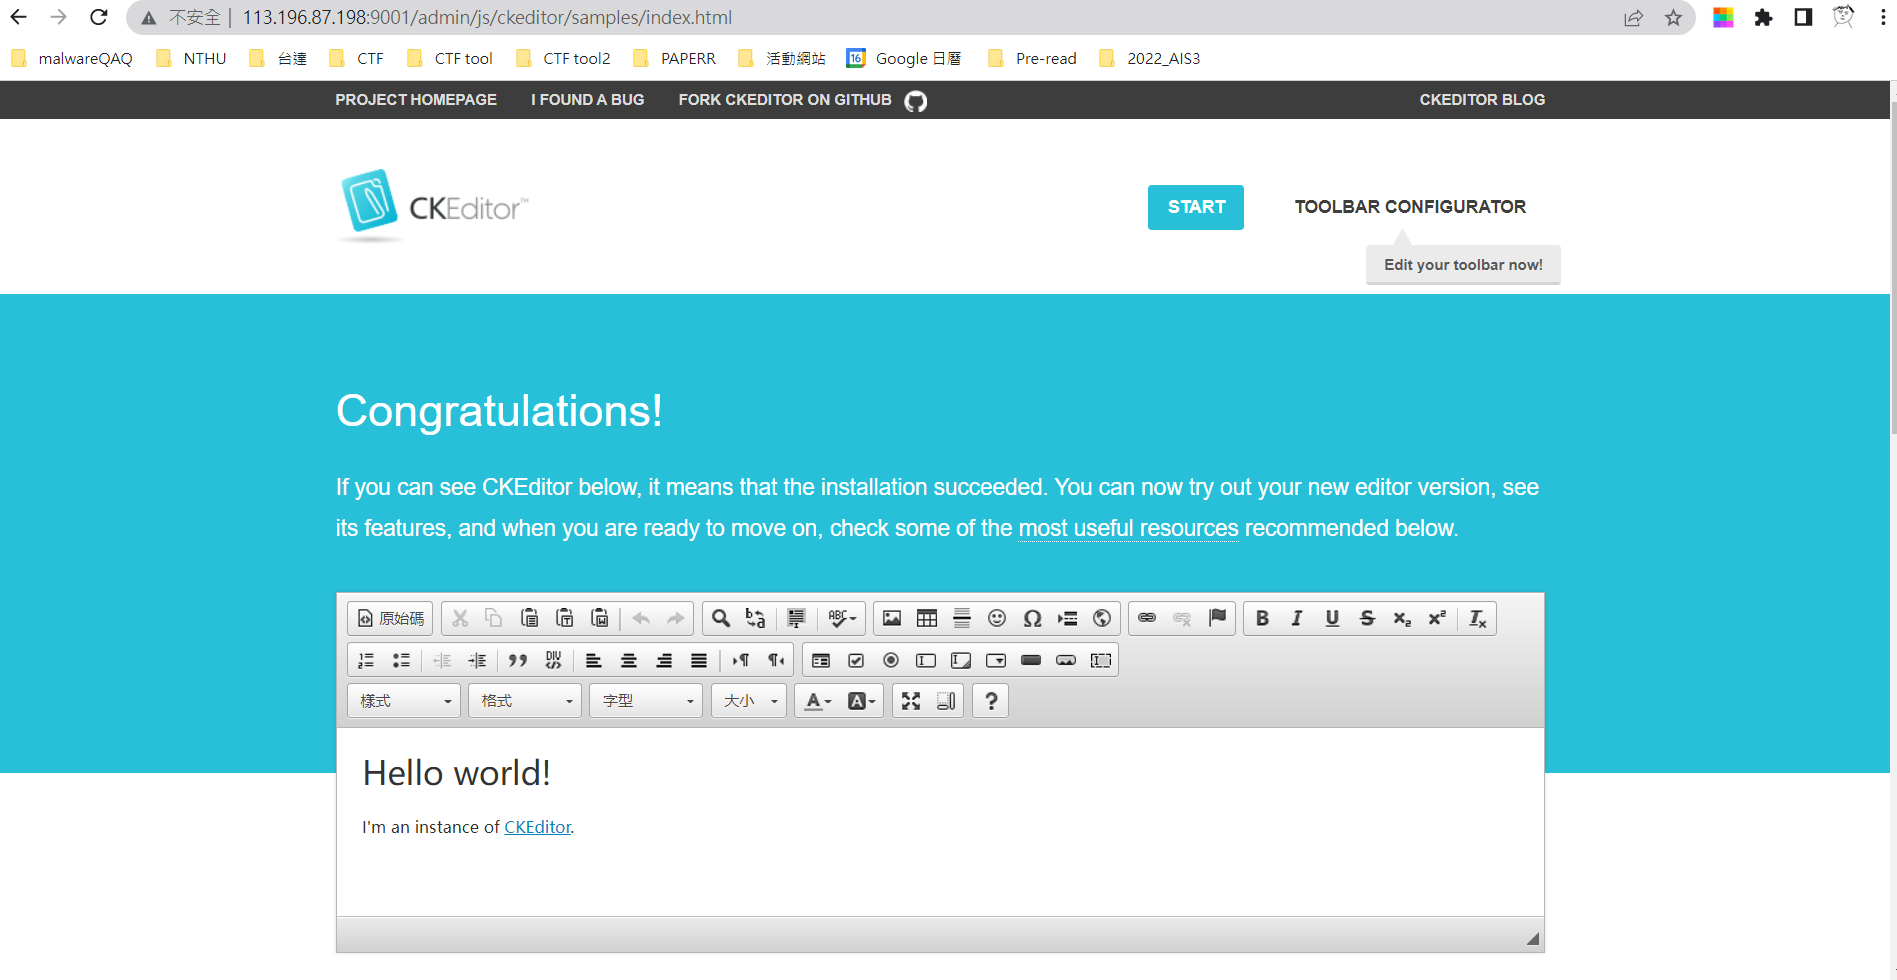
Task: Open the Smiley picker
Action: [x=997, y=619]
